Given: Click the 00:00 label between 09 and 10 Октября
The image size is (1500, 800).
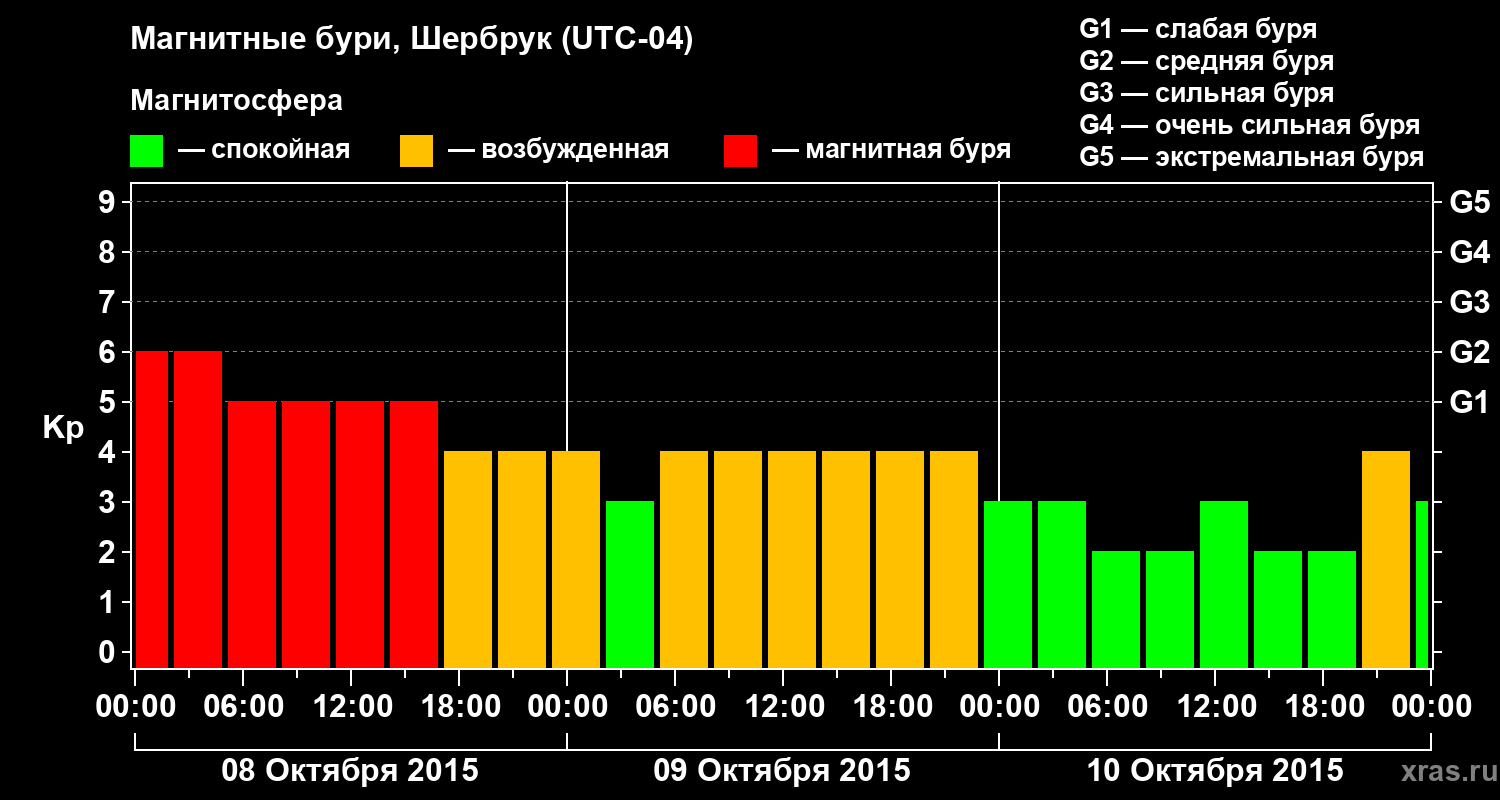Looking at the screenshot, I should click(999, 707).
